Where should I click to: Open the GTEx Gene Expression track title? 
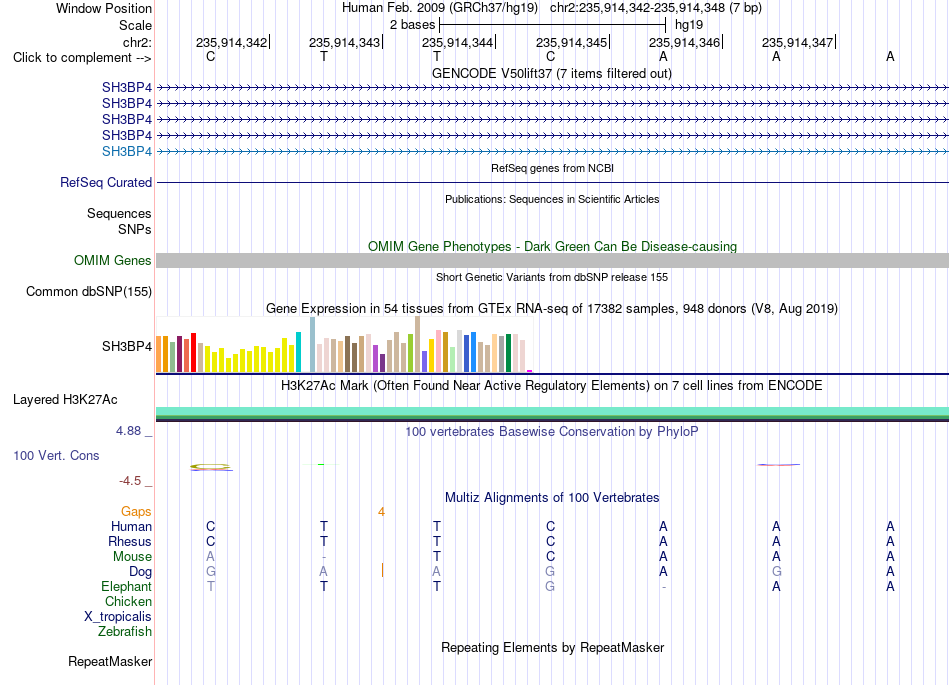[x=552, y=309]
